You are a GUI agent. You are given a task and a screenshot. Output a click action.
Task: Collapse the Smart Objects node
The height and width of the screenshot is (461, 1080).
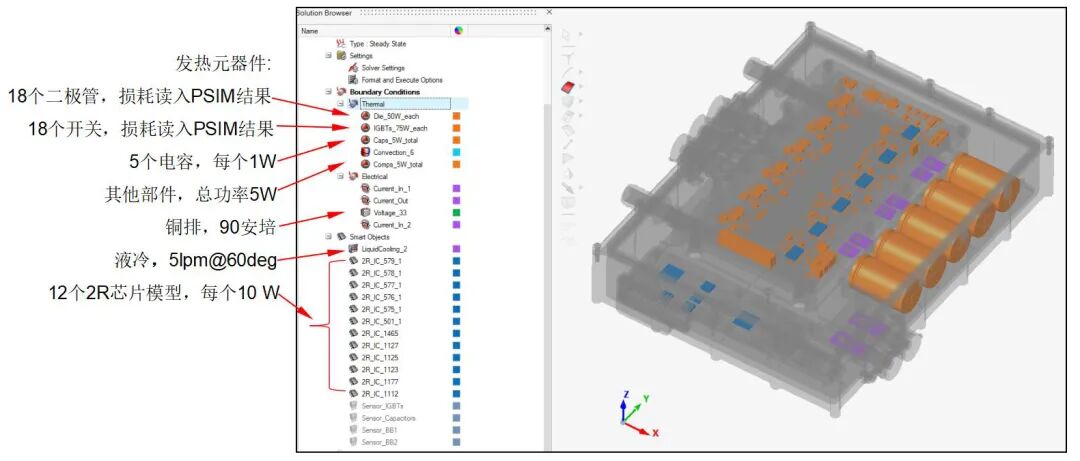(x=329, y=236)
